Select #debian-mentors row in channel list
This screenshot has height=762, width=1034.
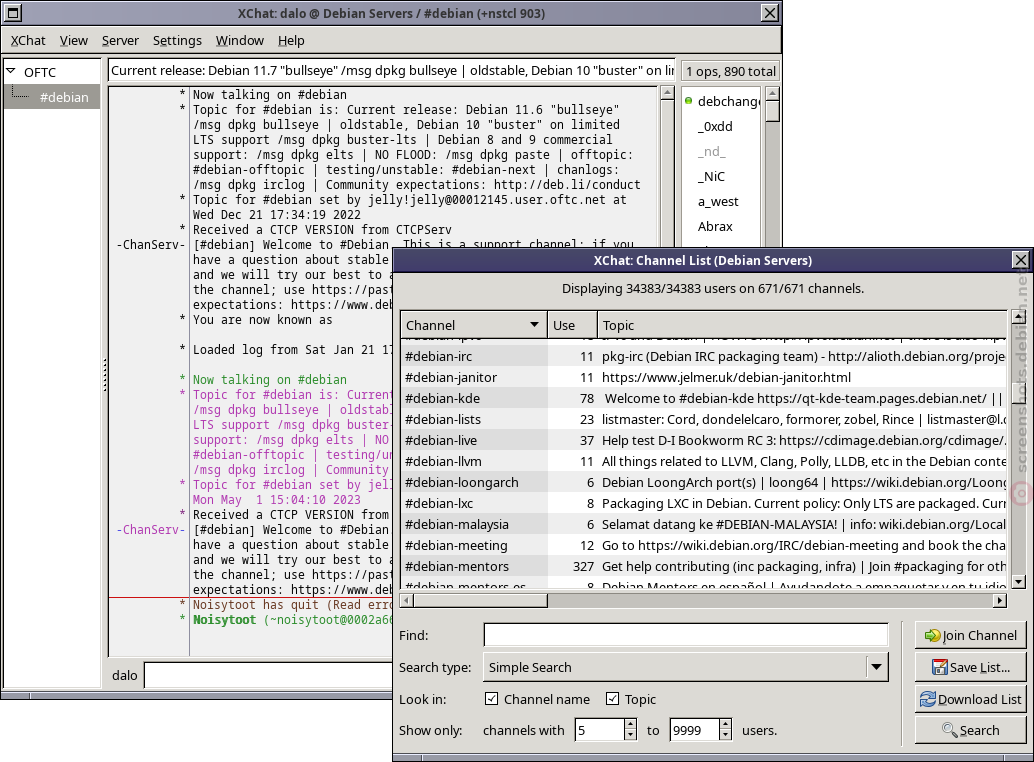(x=704, y=567)
